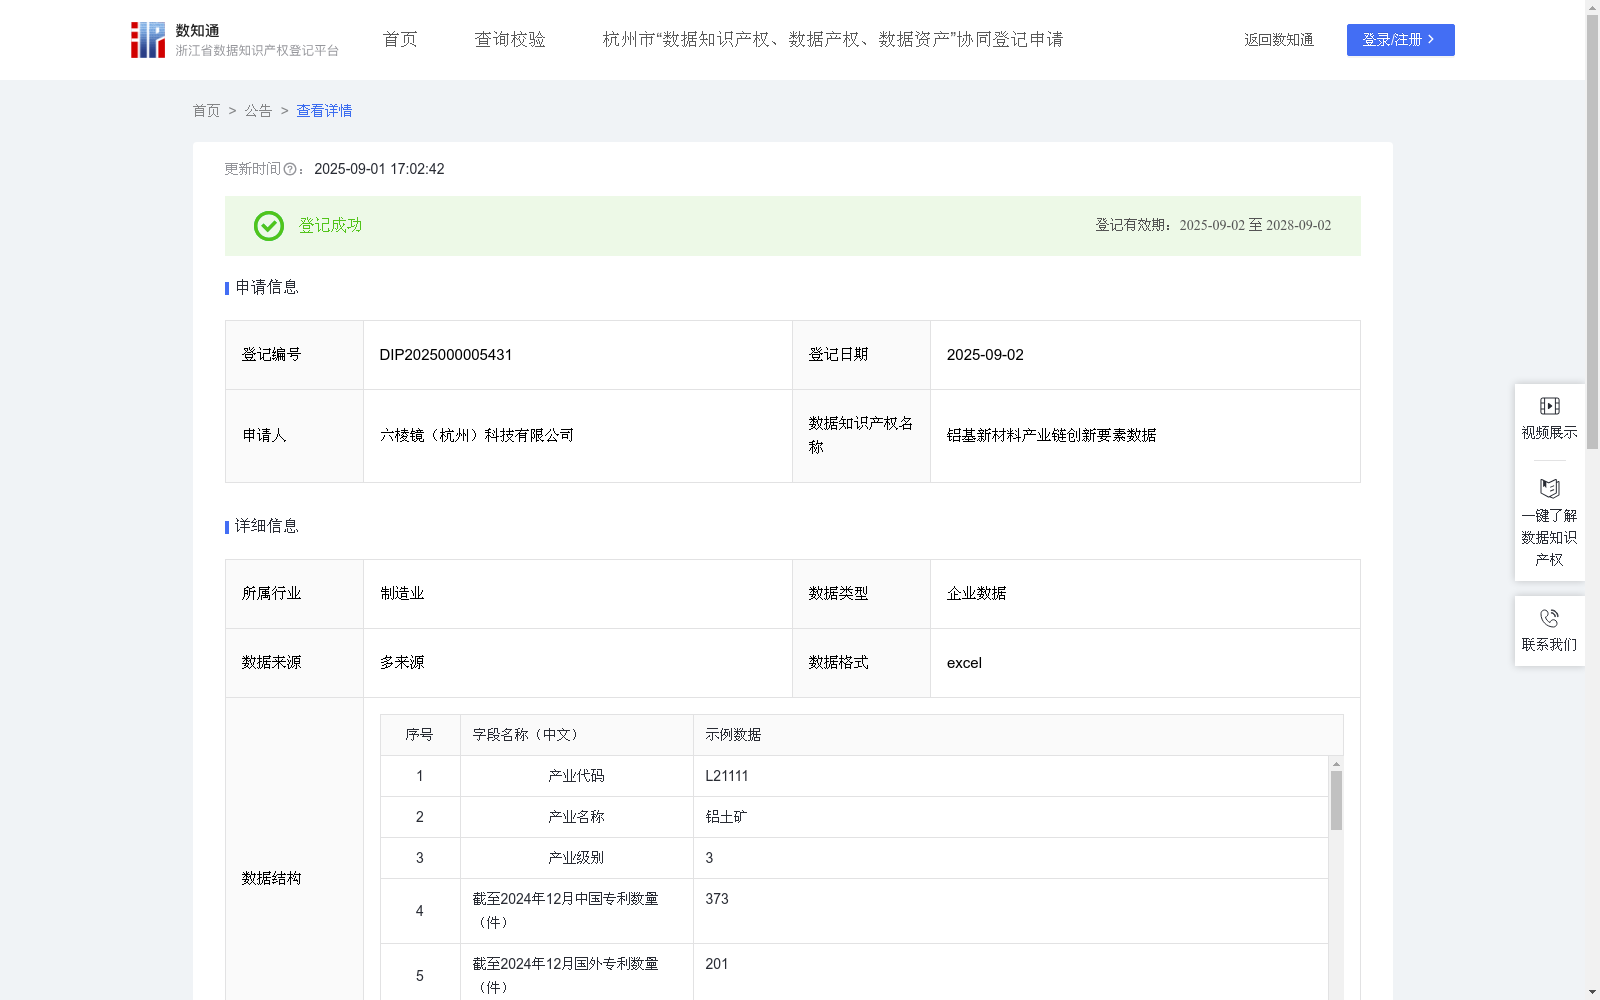Click the green 登记成功 checkmark icon
The height and width of the screenshot is (1000, 1600).
tap(268, 226)
